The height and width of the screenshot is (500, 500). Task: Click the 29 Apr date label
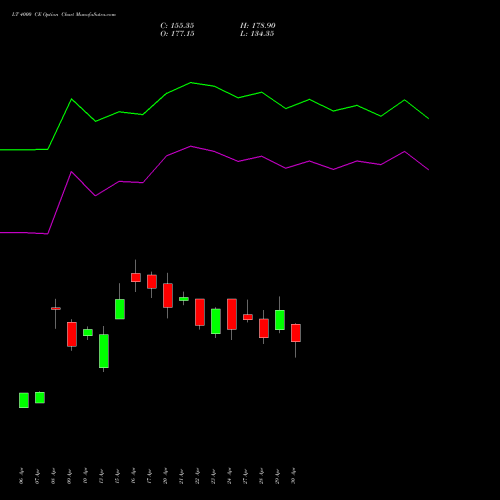[x=278, y=476]
